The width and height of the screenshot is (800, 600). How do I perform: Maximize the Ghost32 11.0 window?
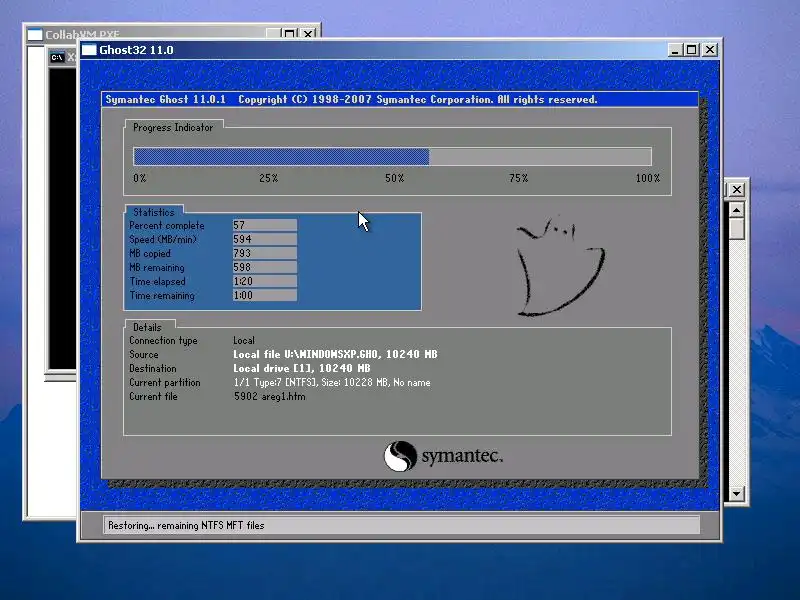692,50
